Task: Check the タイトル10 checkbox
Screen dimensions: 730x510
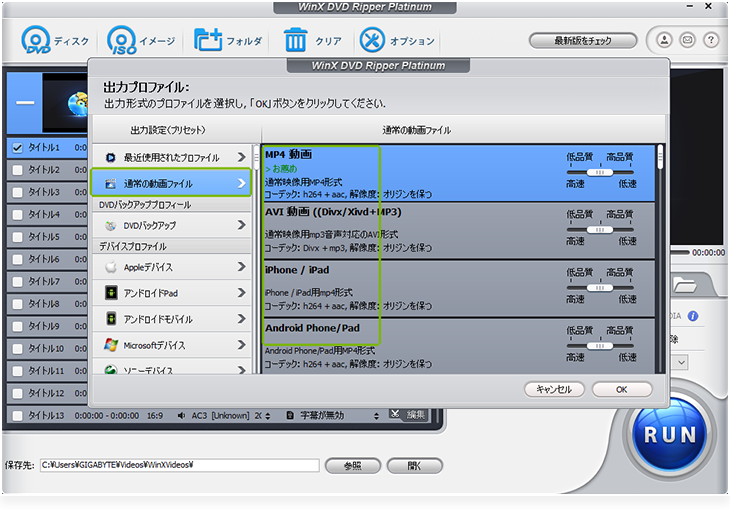Action: tap(17, 349)
